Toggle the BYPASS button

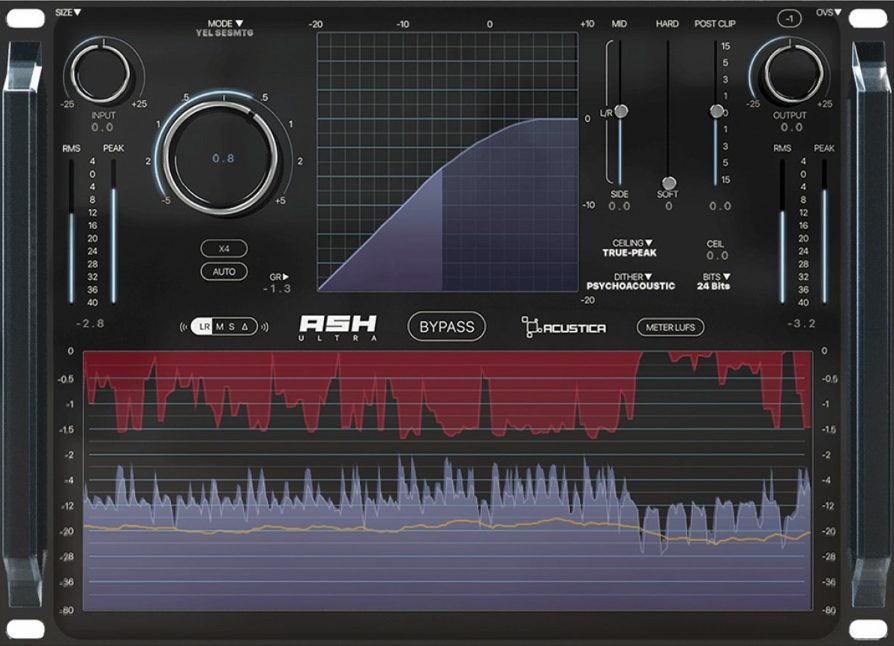click(447, 327)
